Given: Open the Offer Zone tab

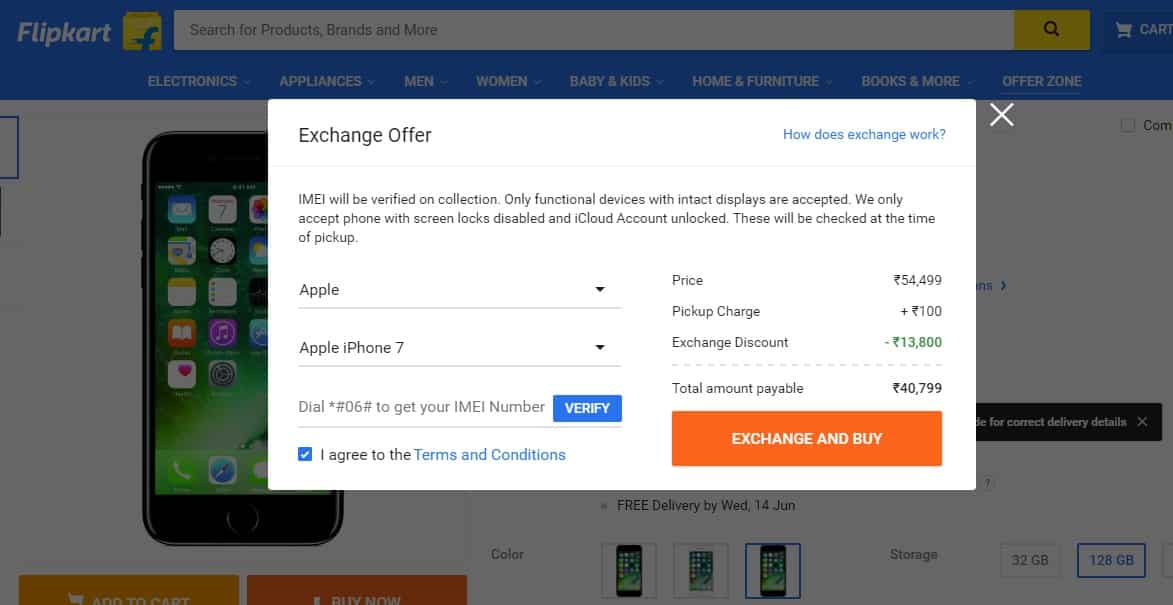Looking at the screenshot, I should (1041, 82).
